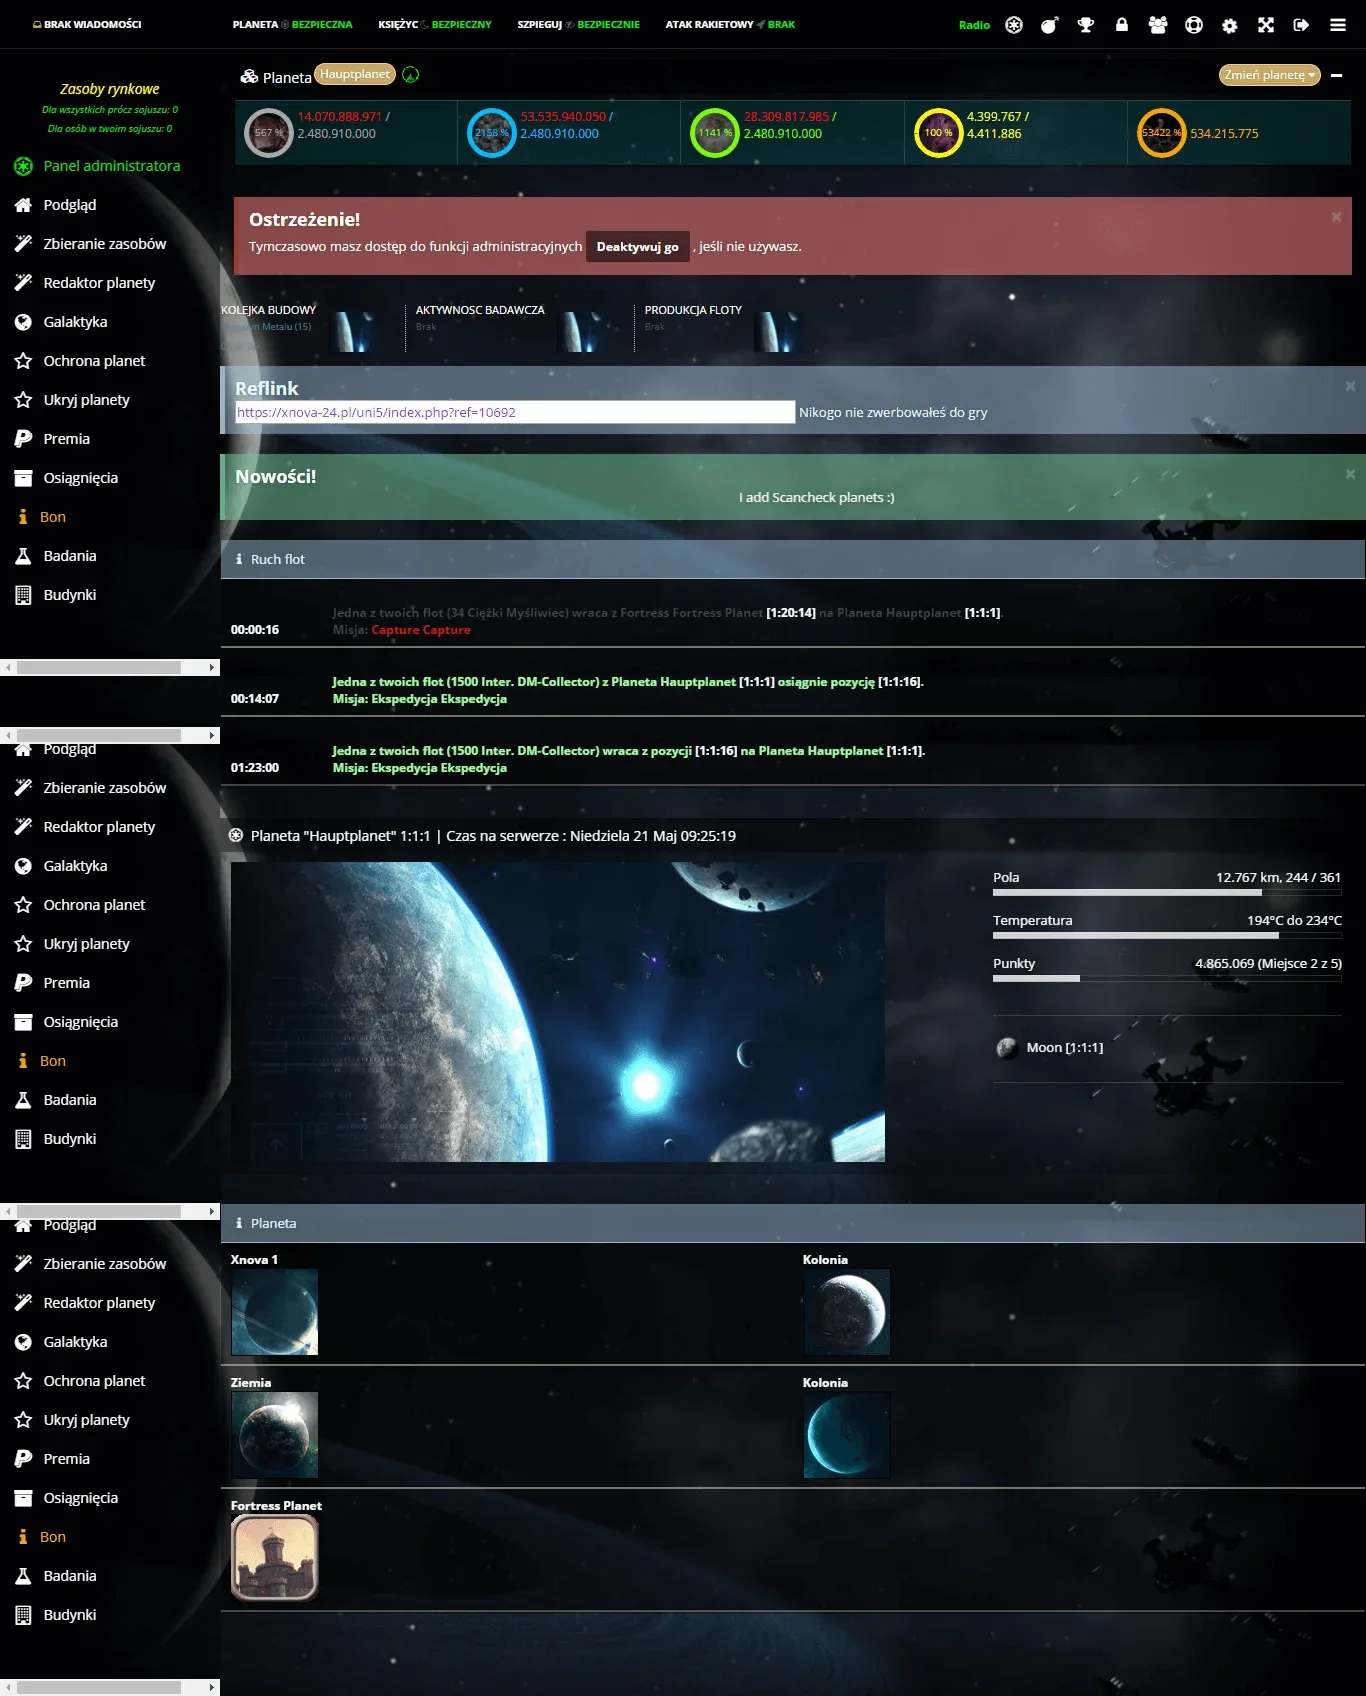The height and width of the screenshot is (1696, 1366).
Task: Click the dark matter value 534.215.775
Action: (1224, 133)
